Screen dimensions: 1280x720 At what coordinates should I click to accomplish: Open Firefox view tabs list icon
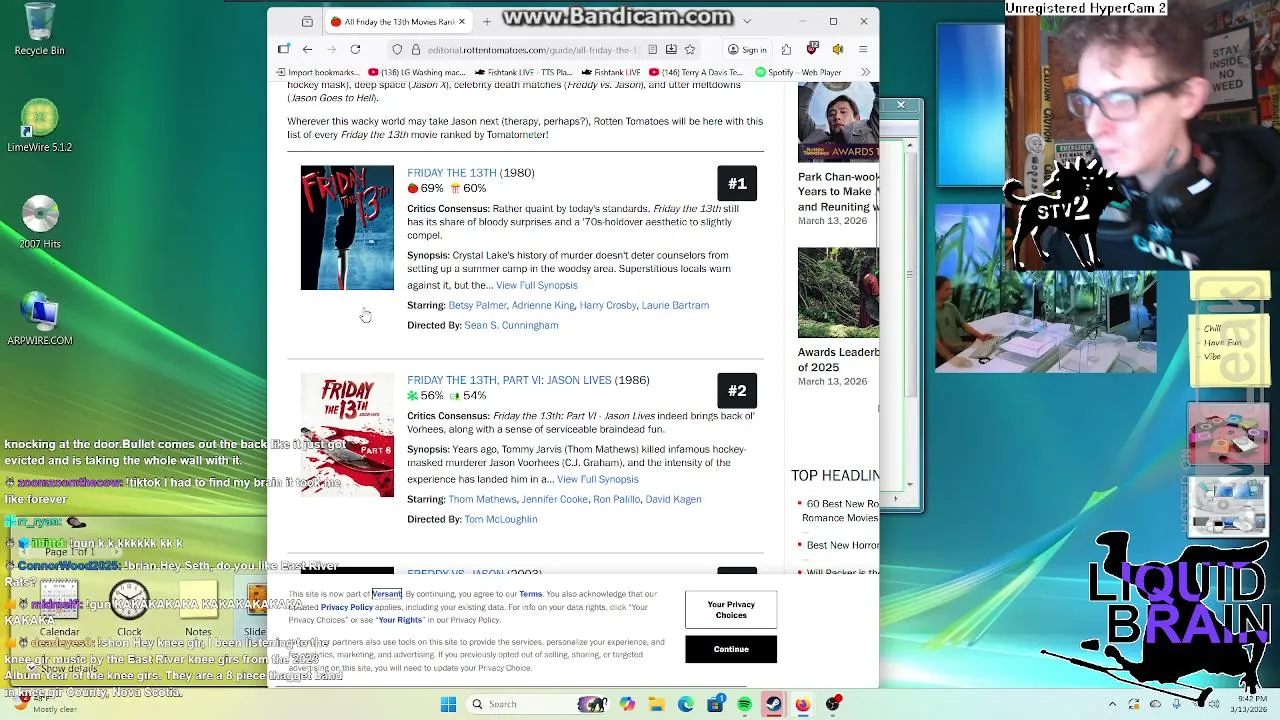pos(307,22)
